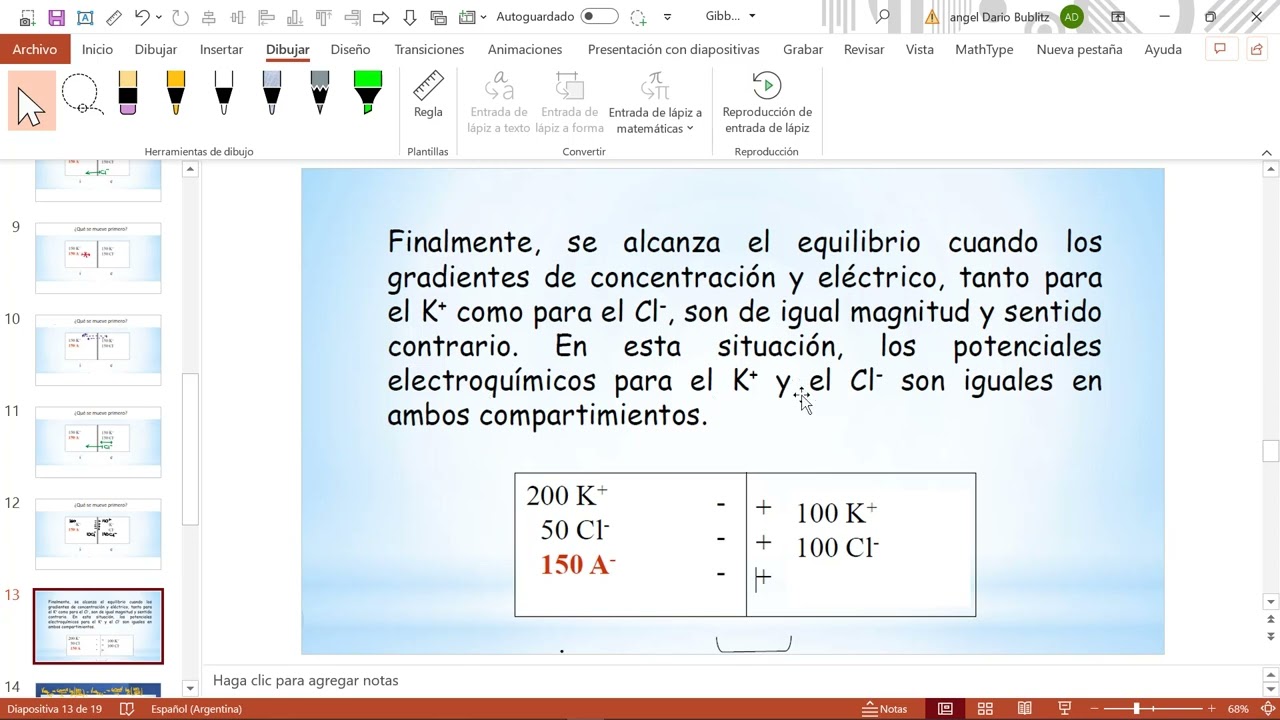Switch to the Animaciones tab
The width and height of the screenshot is (1280, 720).
pyautogui.click(x=524, y=49)
